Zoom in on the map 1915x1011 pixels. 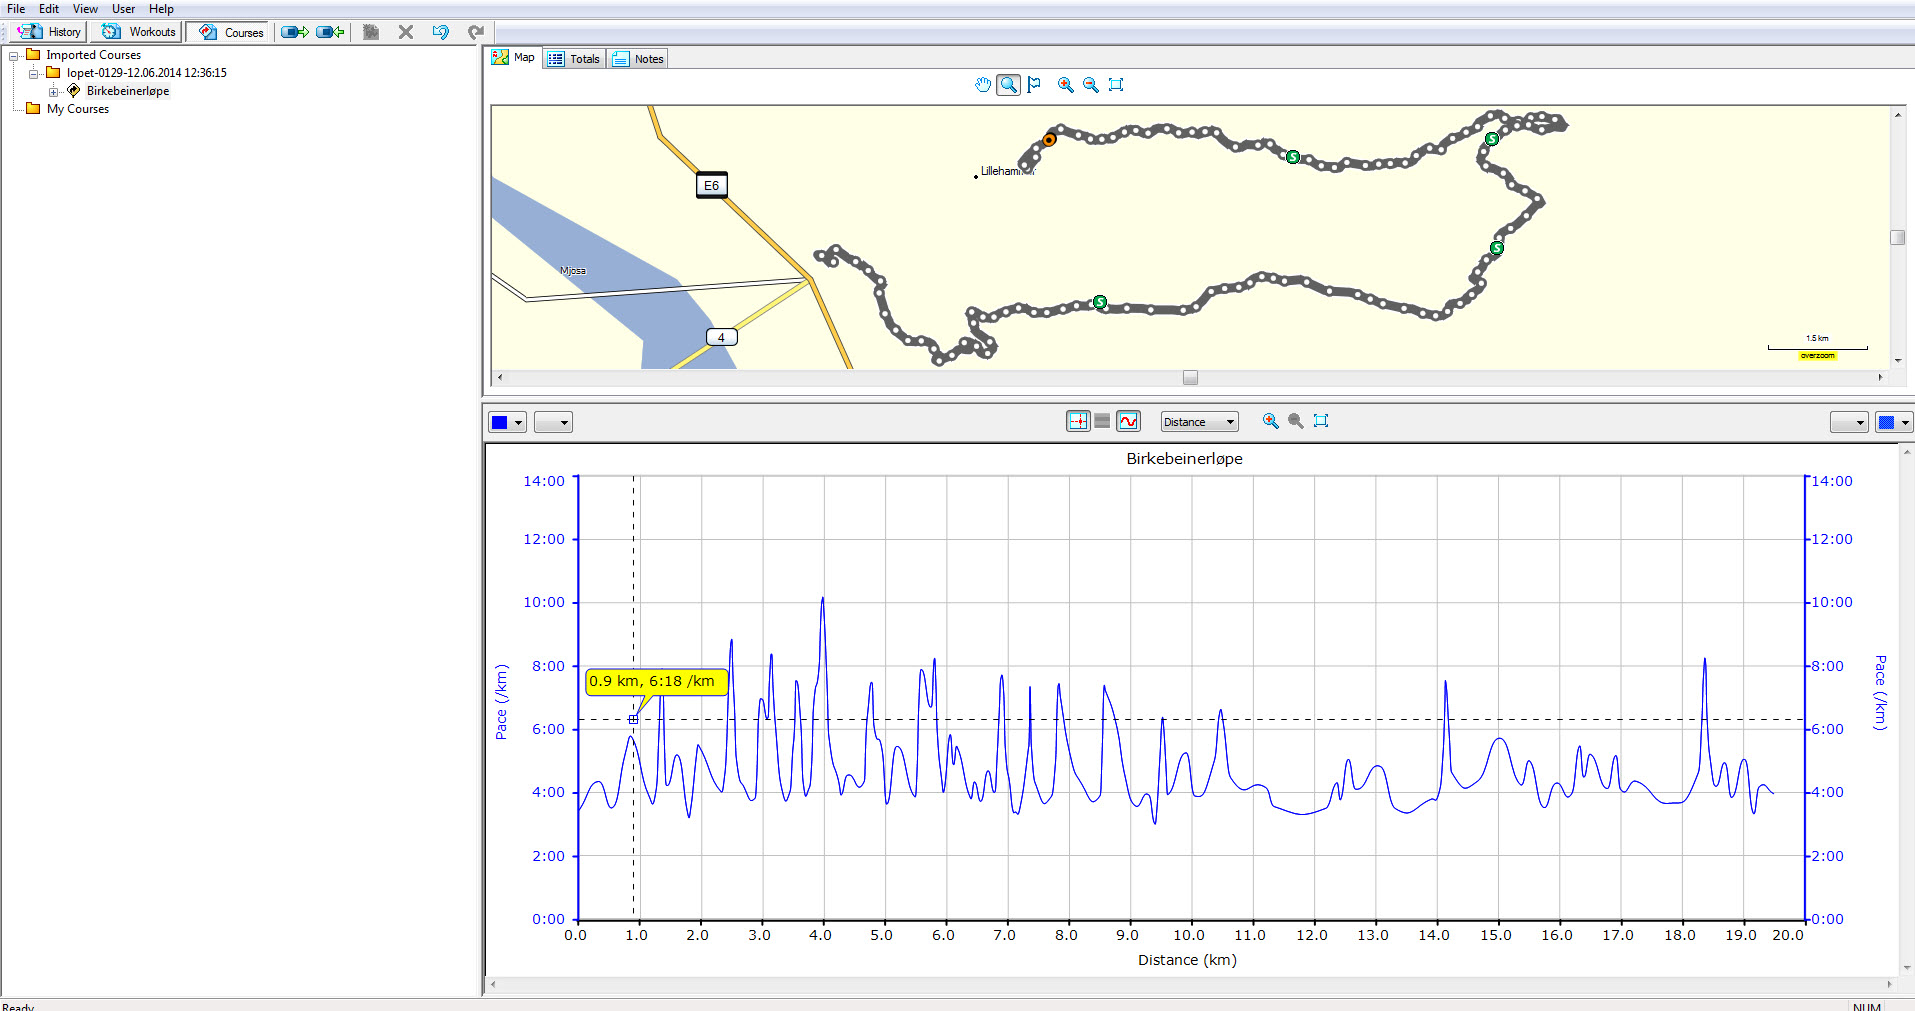(1065, 85)
